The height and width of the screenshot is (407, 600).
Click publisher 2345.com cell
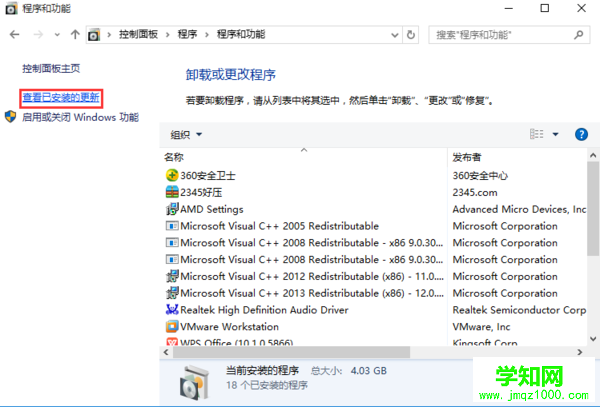point(475,192)
